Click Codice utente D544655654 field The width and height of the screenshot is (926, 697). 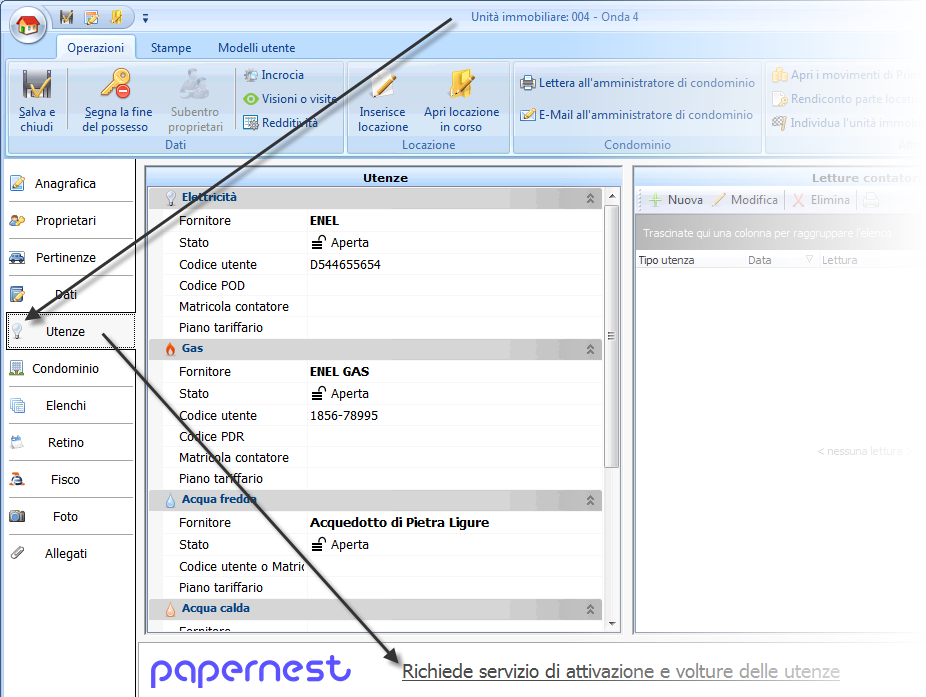click(x=454, y=265)
